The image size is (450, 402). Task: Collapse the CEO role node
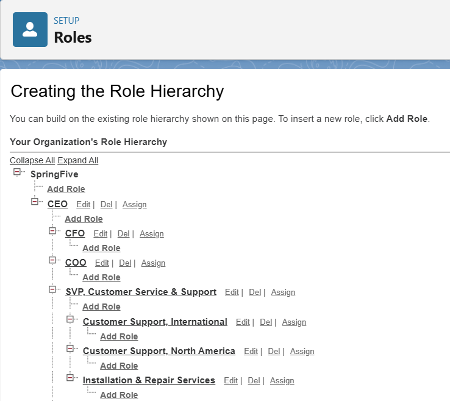click(x=34, y=202)
